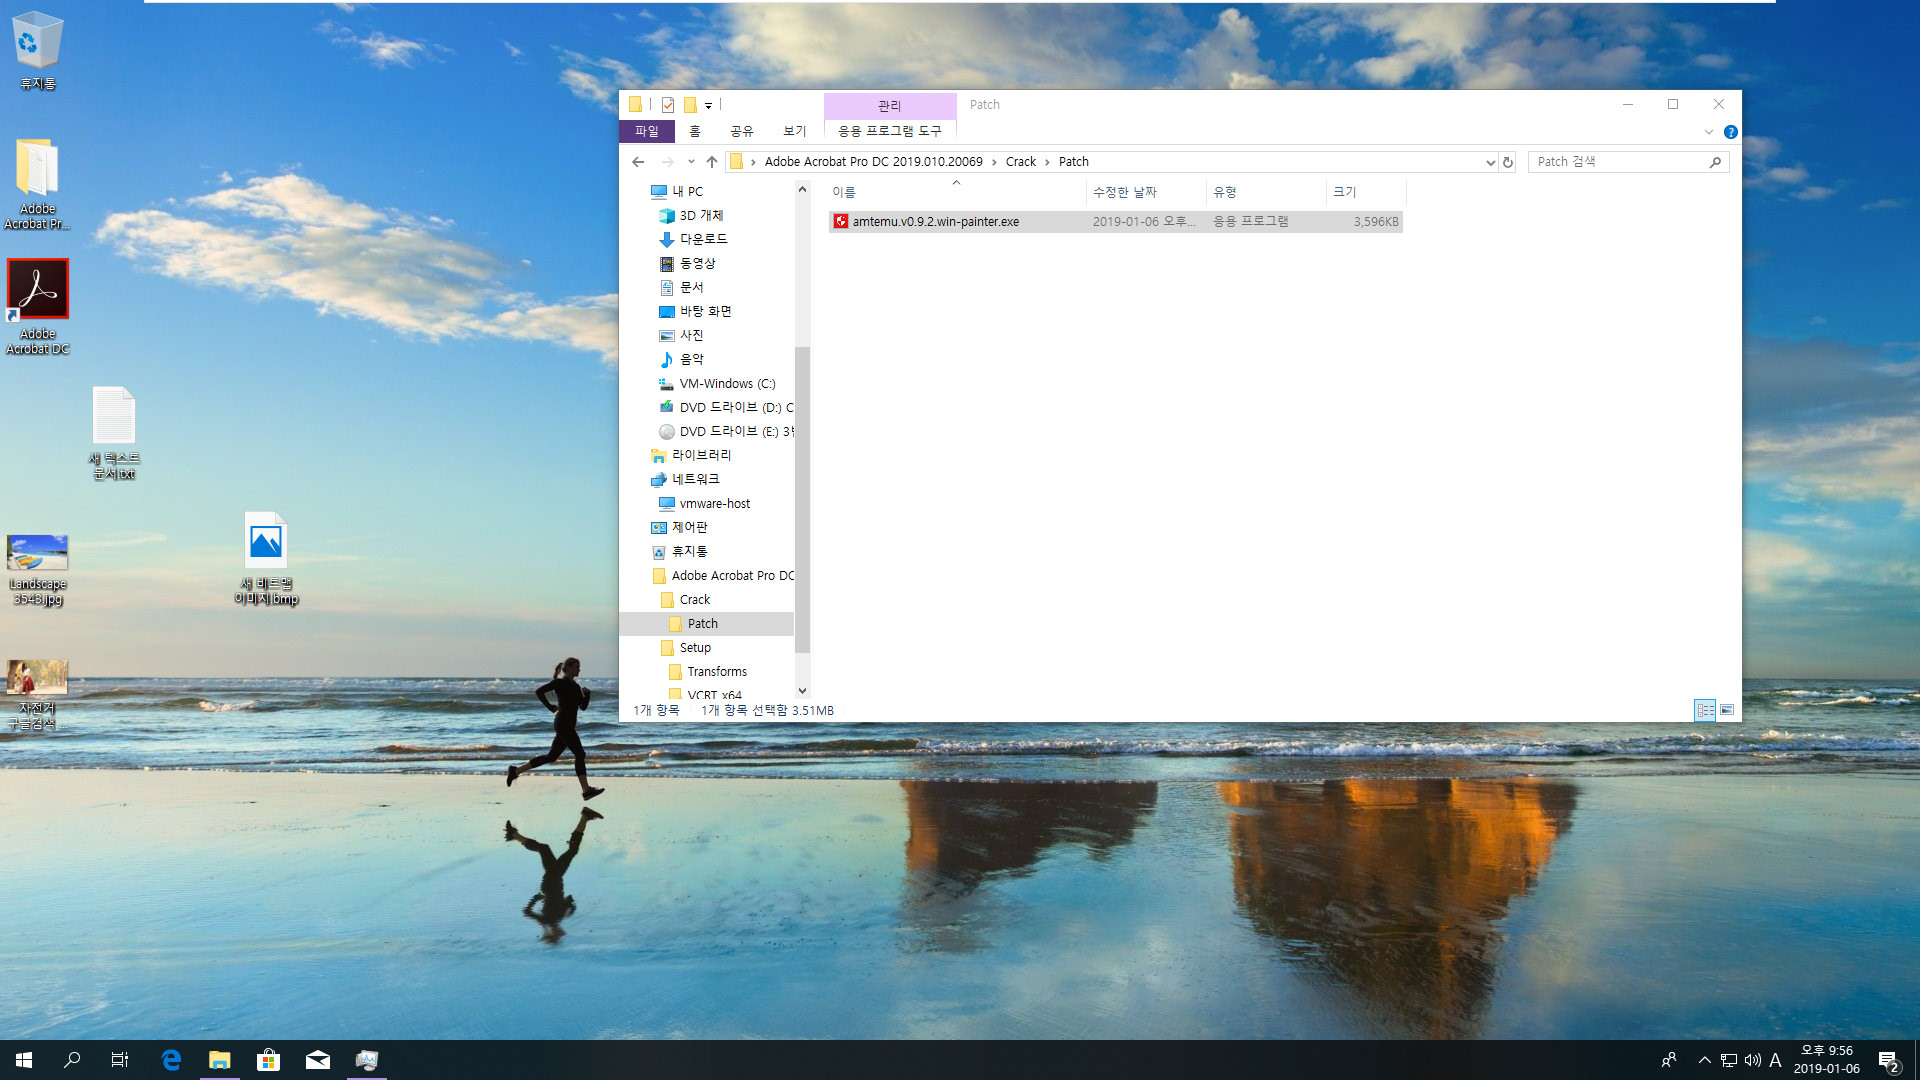This screenshot has height=1080, width=1920.
Task: Select the Adobe Acrobat DC shortcut icon
Action: pos(38,307)
